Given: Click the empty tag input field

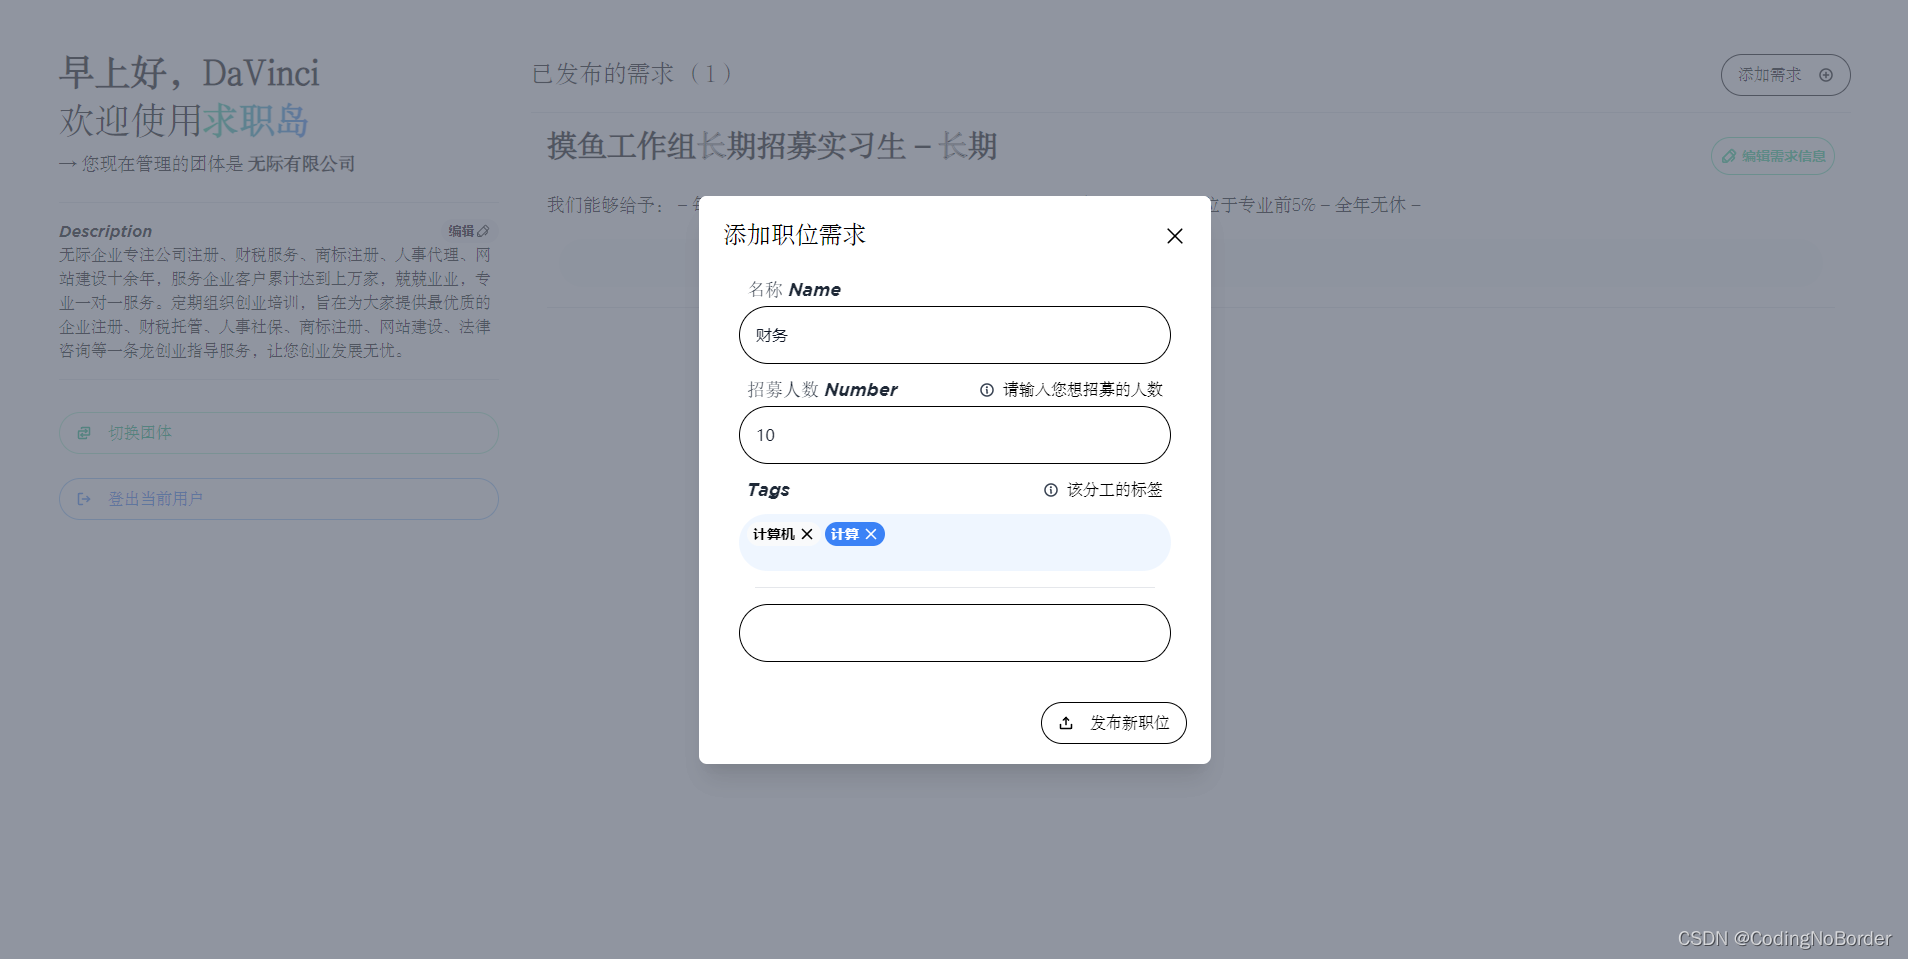Looking at the screenshot, I should click(955, 633).
